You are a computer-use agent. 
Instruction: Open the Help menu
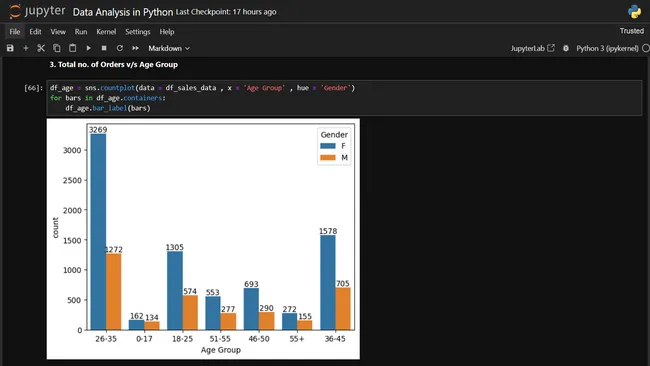pos(167,32)
